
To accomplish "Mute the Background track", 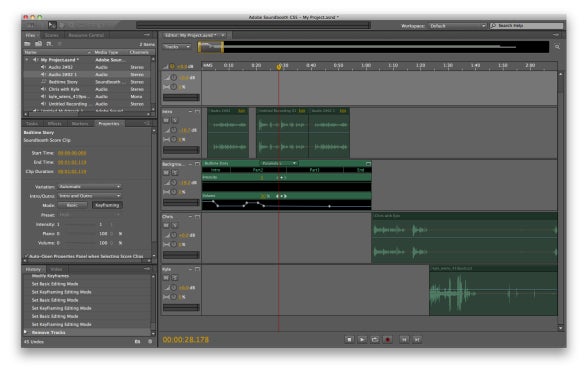I will coord(166,173).
